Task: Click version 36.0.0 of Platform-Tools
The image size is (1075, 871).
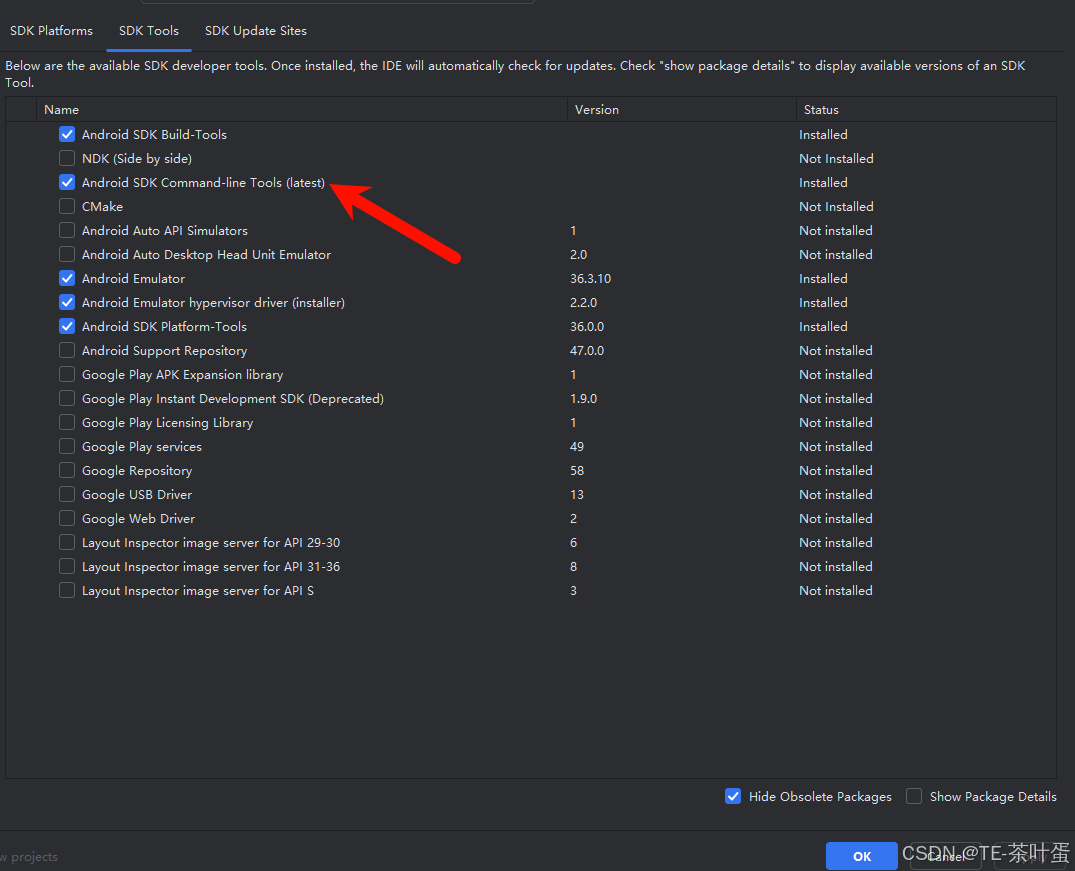Action: coord(587,326)
